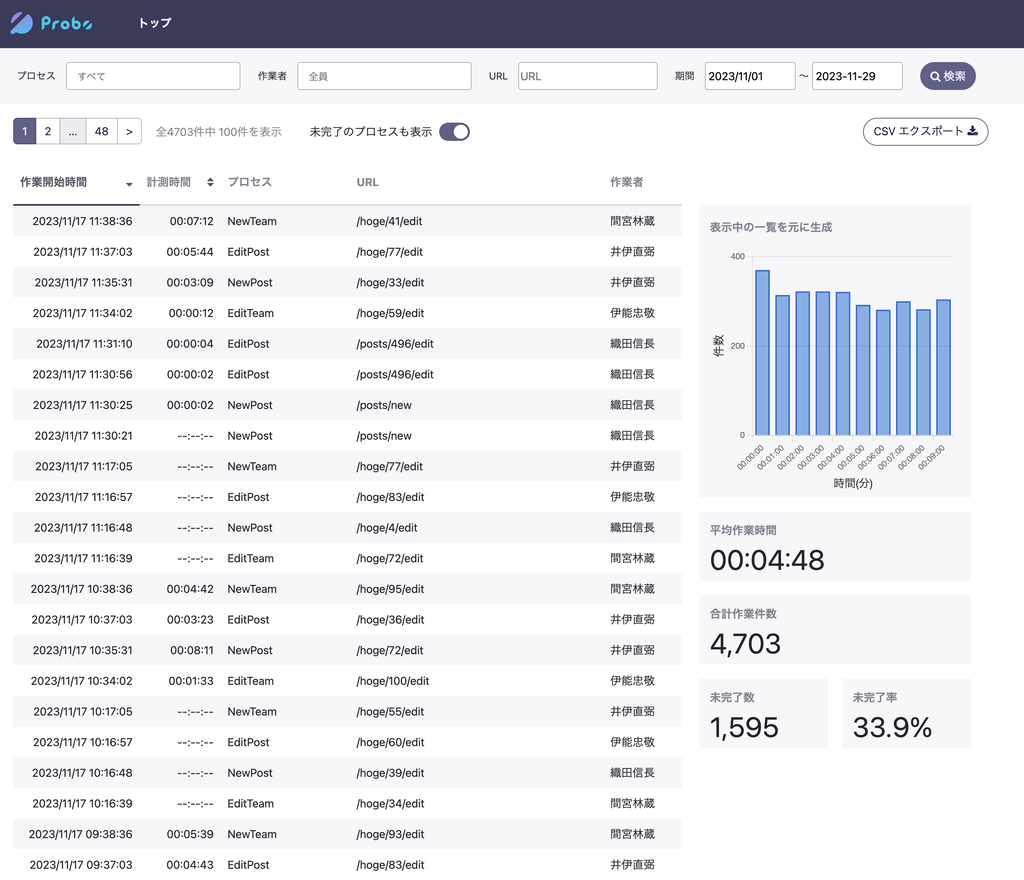Go to next page with > arrow

[x=129, y=131]
